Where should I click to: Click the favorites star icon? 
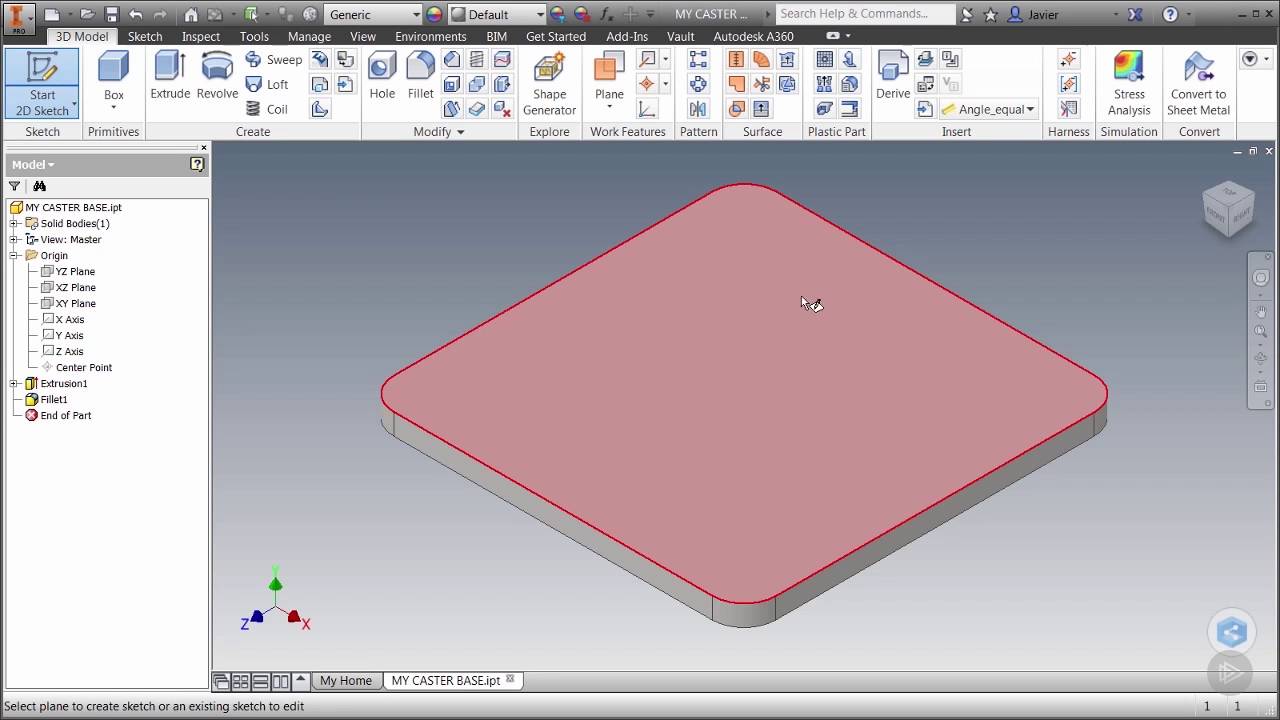[x=991, y=15]
